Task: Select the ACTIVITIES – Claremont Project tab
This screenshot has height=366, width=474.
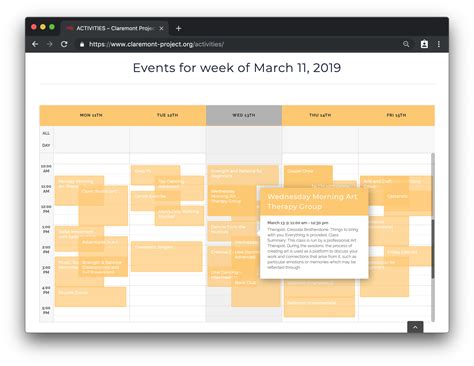Action: point(114,28)
